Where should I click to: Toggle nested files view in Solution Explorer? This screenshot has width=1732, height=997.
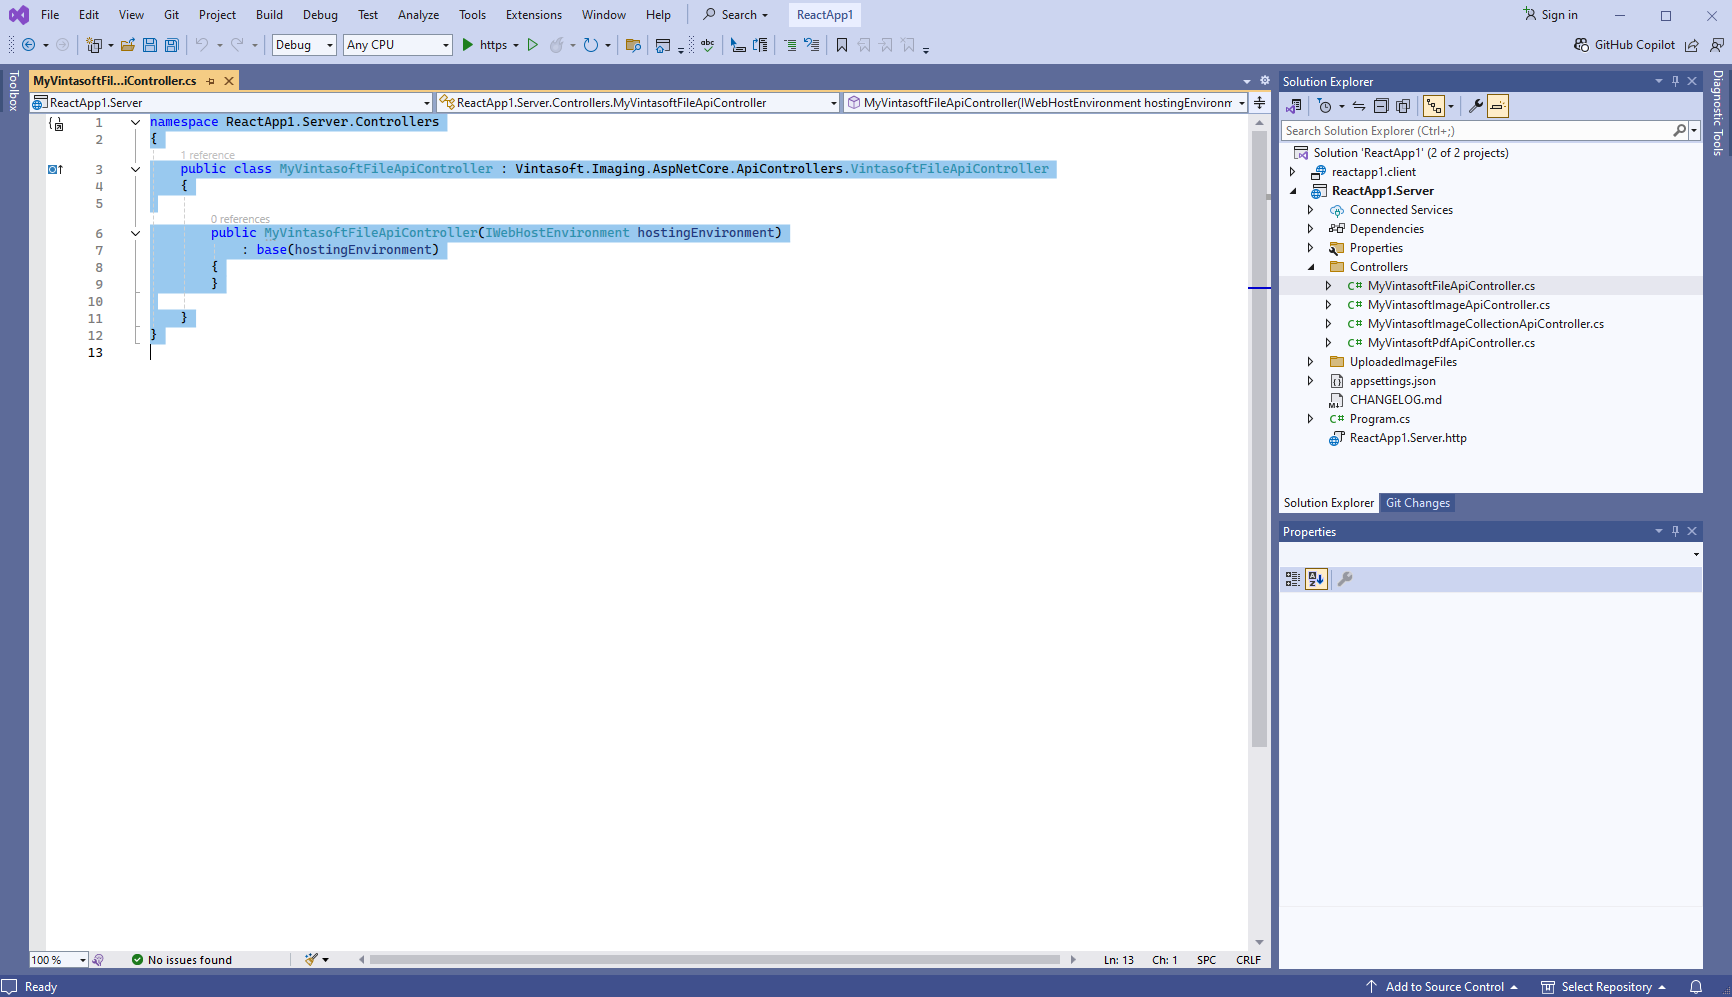click(x=1434, y=106)
